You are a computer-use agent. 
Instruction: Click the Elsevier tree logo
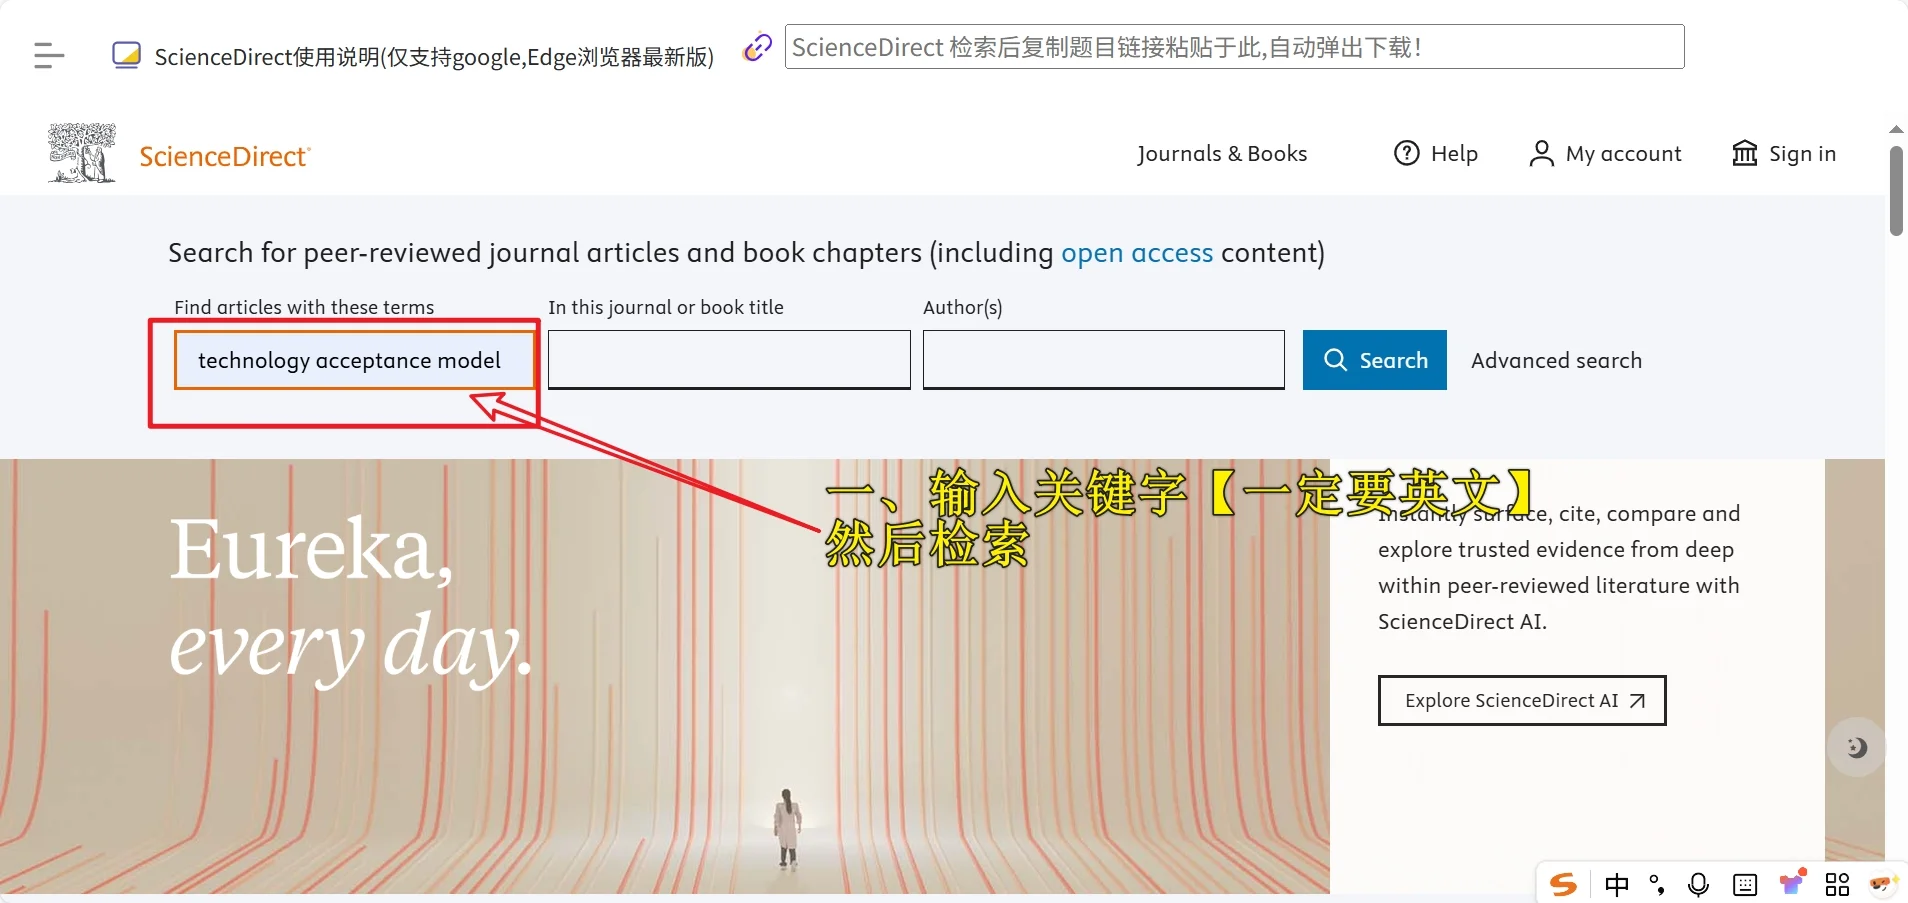tap(82, 153)
